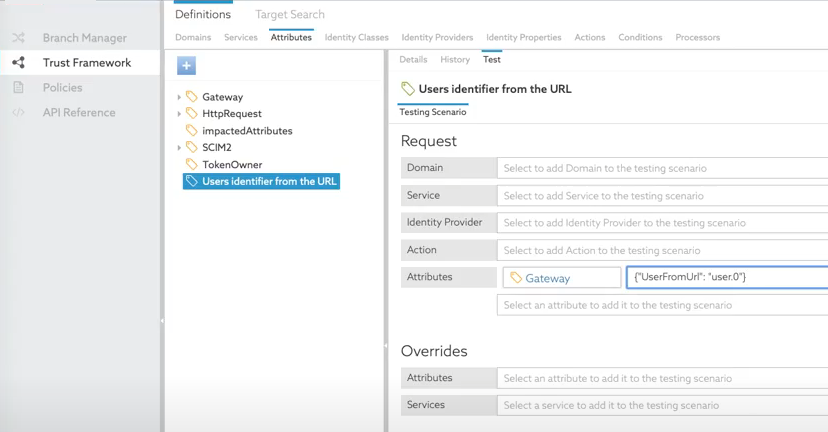Click the Branch Manager shuffle icon
Viewport: 828px width, 432px height.
pos(18,38)
